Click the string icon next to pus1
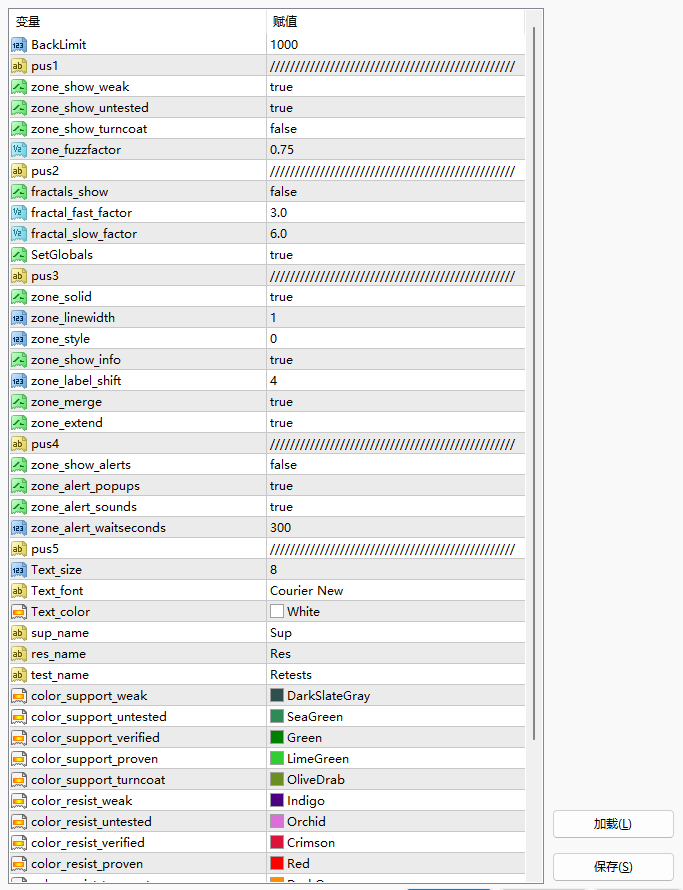This screenshot has height=890, width=683. click(19, 66)
